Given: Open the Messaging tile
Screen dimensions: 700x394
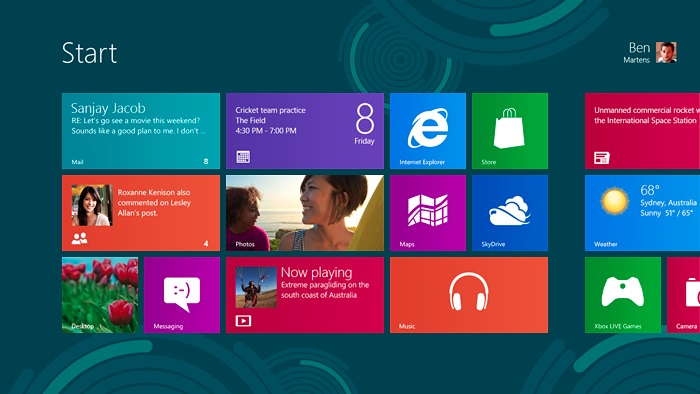Looking at the screenshot, I should [x=182, y=295].
